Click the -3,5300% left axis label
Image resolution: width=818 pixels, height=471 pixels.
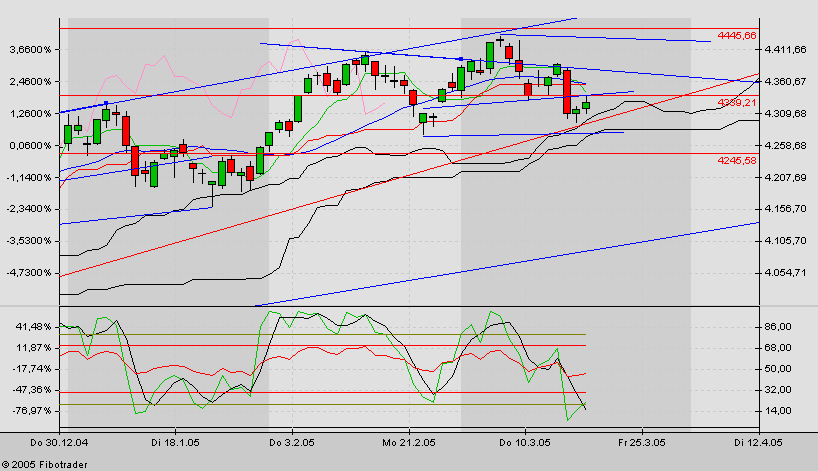(x=29, y=240)
